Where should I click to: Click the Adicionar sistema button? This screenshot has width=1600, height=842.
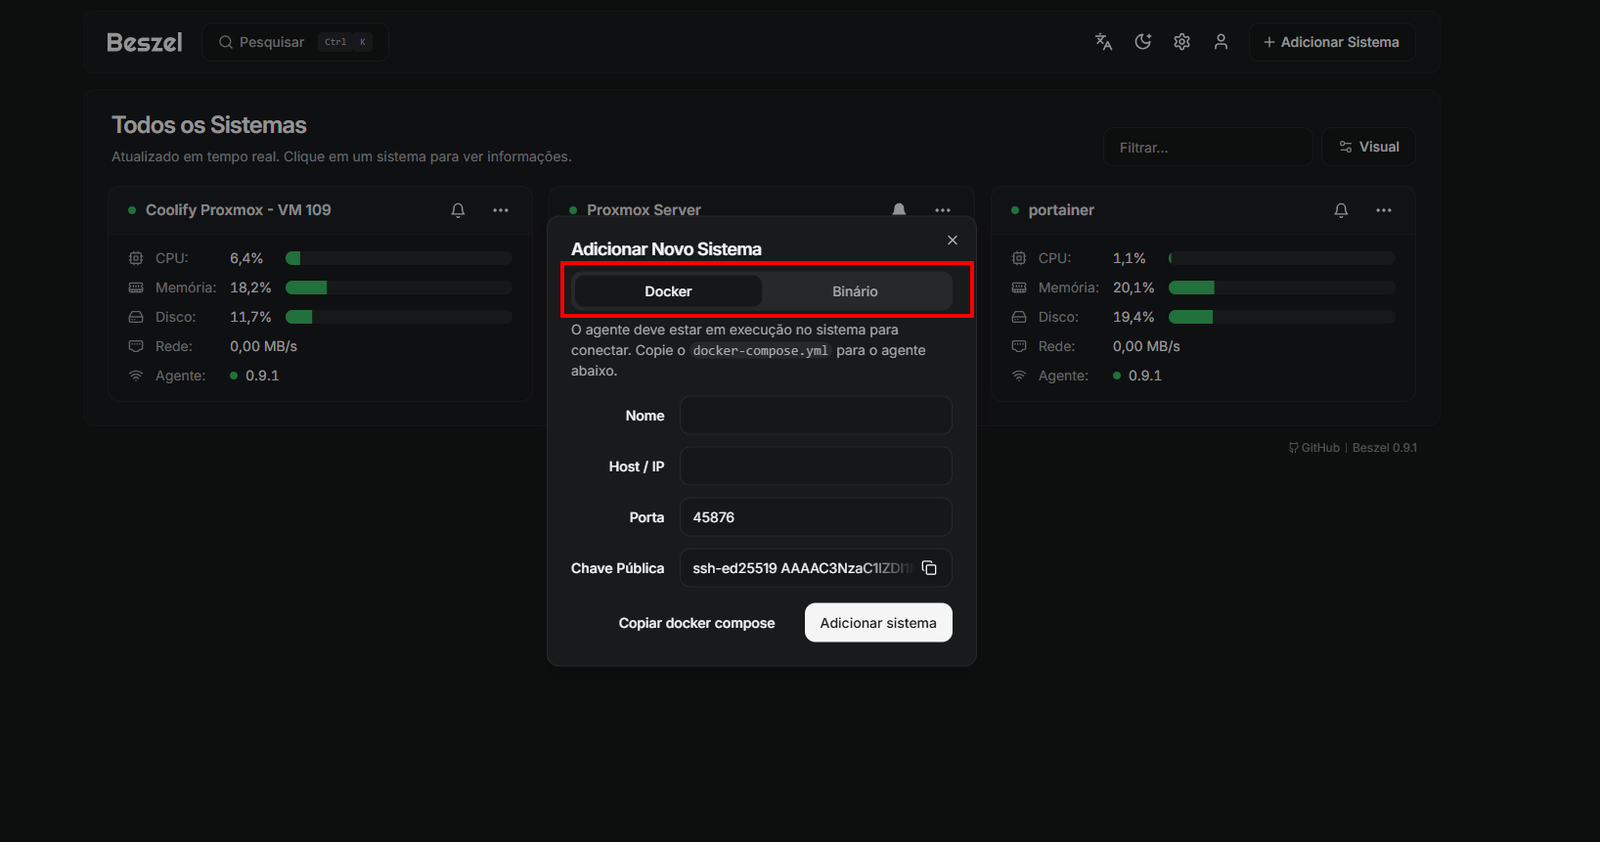coord(878,623)
